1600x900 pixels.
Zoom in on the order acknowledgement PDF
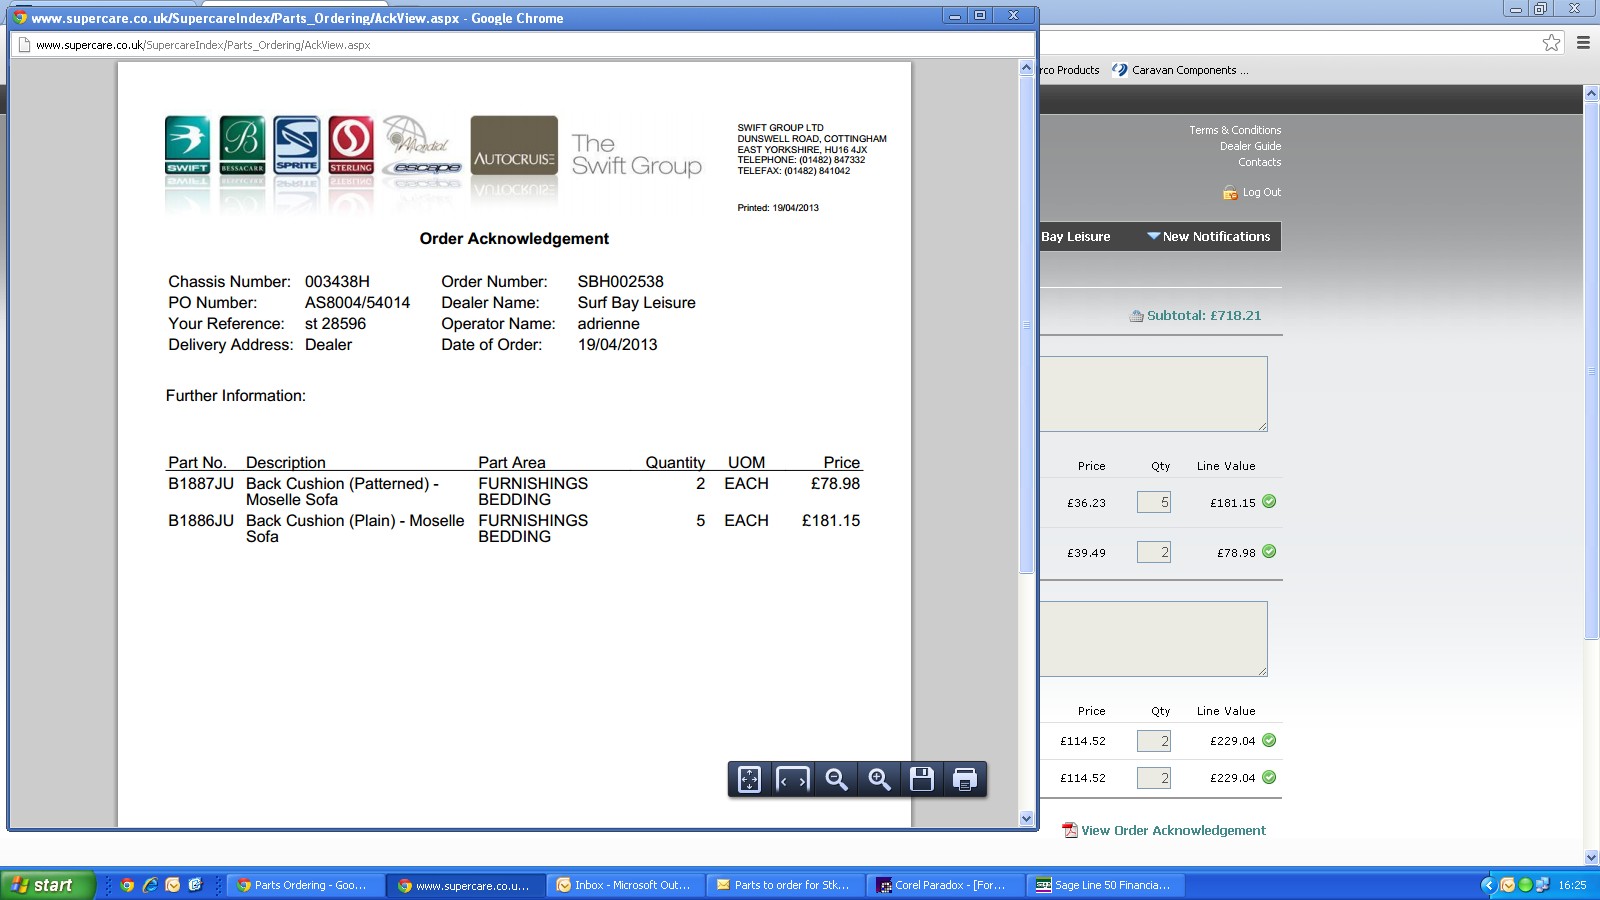[x=879, y=779]
